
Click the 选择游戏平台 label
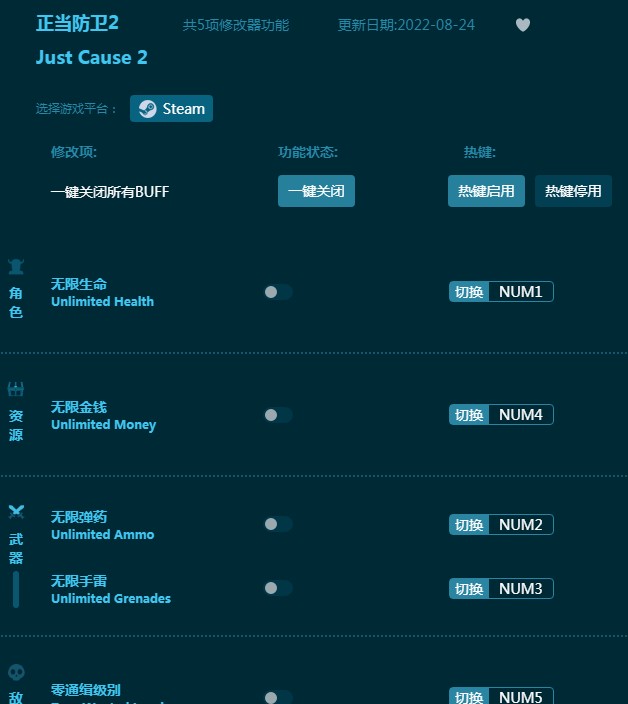coord(76,109)
